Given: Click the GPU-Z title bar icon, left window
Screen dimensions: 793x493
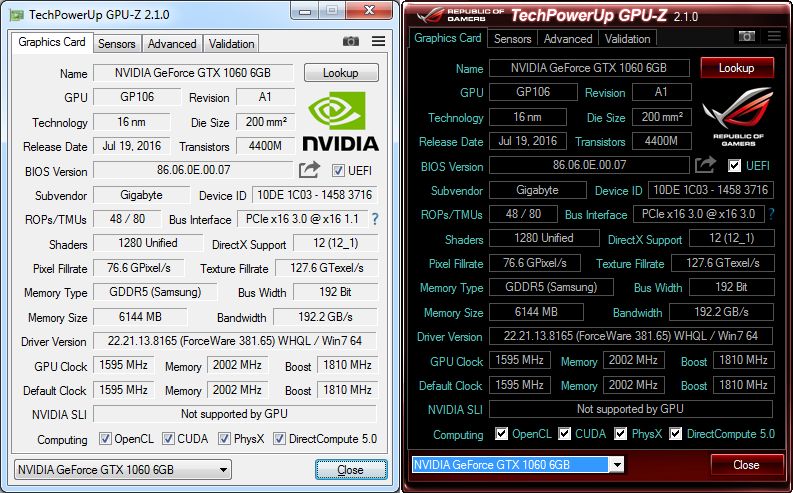Looking at the screenshot, I should (x=17, y=15).
